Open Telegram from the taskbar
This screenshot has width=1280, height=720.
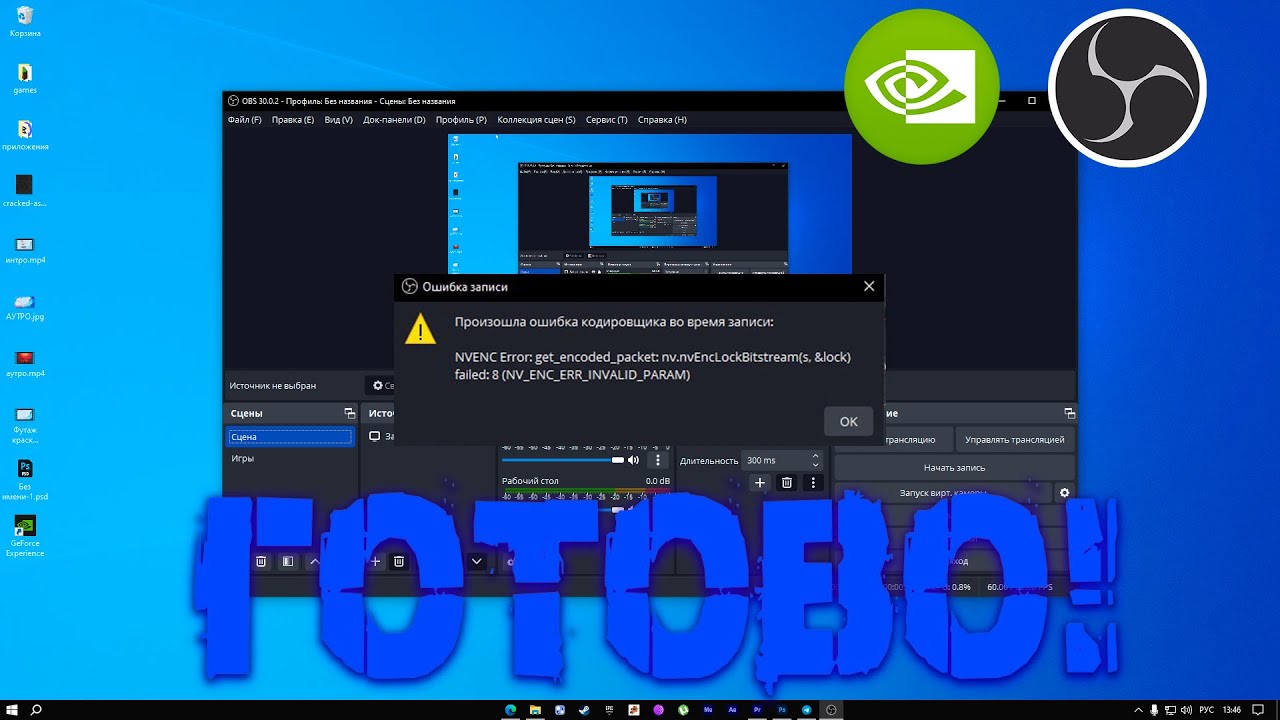pyautogui.click(x=807, y=710)
